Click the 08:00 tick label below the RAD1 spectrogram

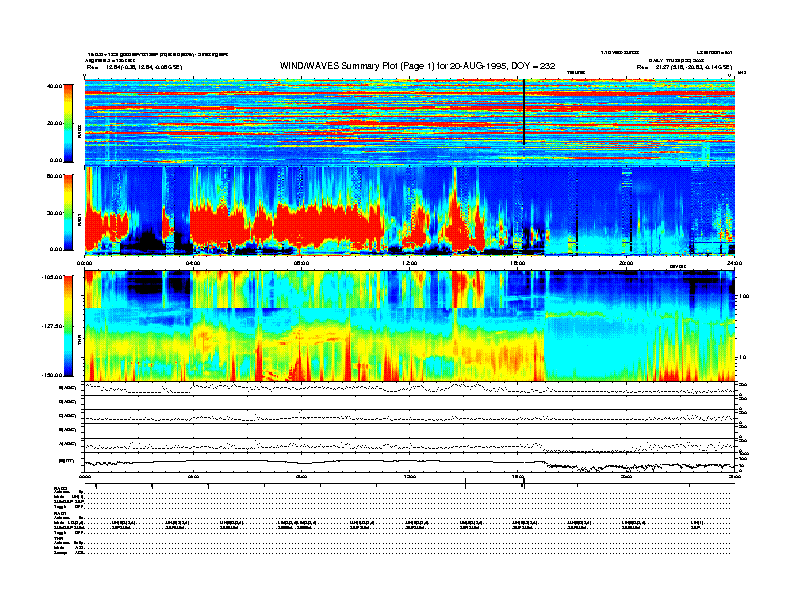click(301, 263)
